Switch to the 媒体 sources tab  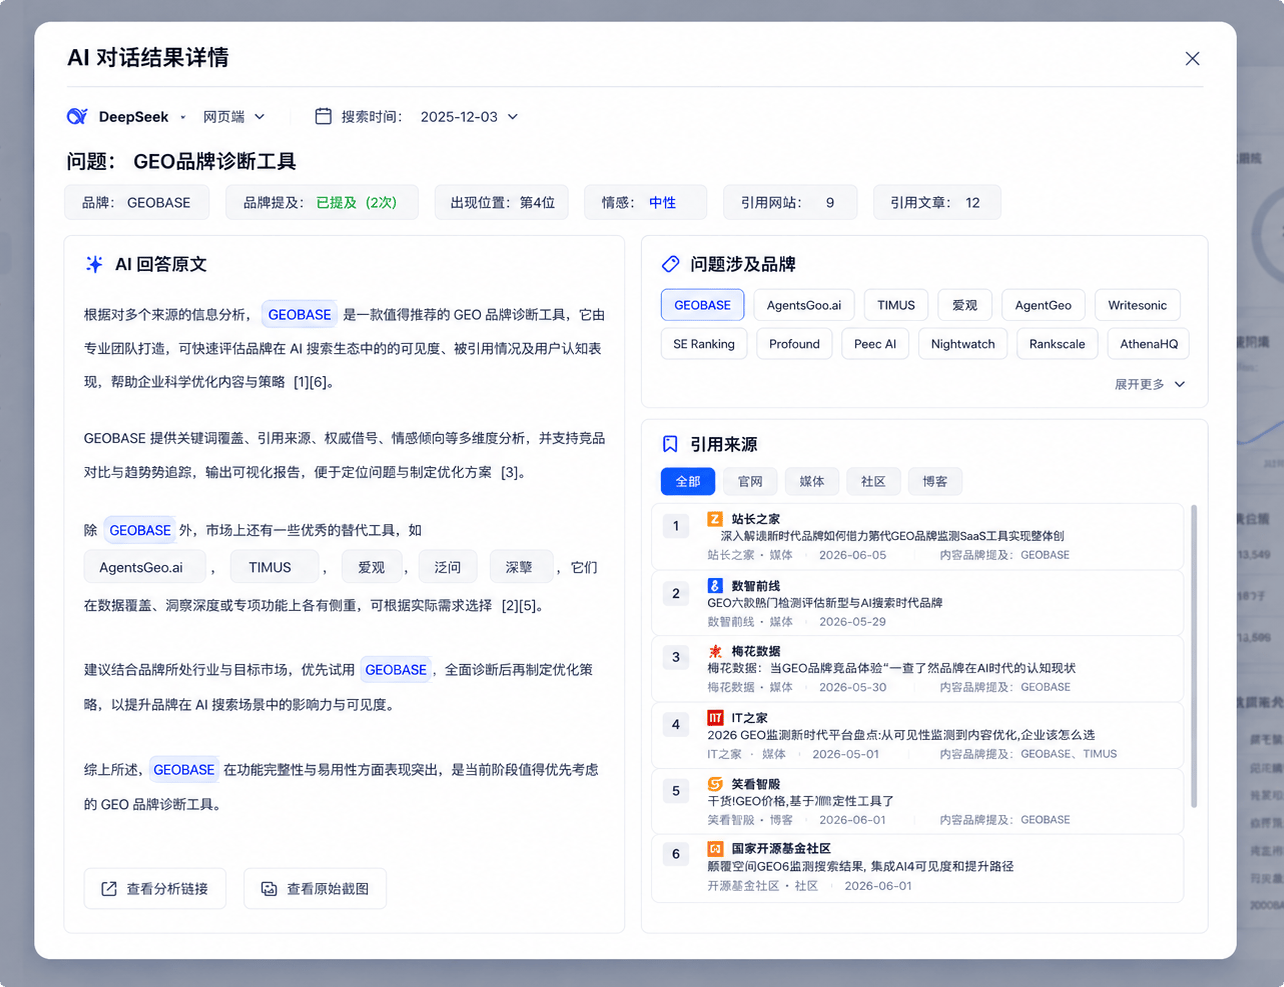pos(812,481)
